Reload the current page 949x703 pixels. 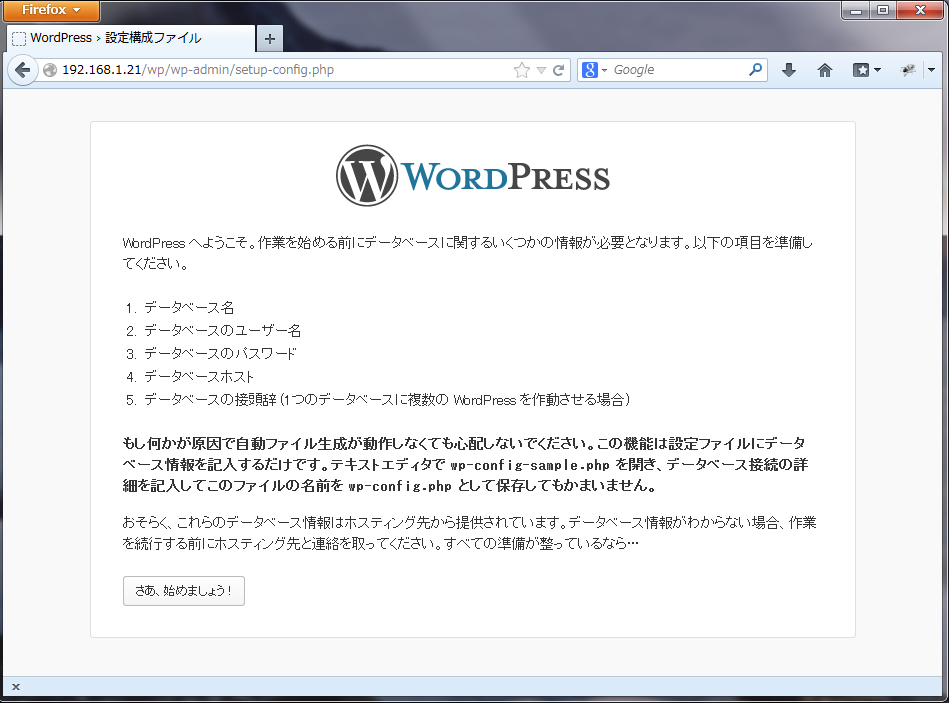[x=559, y=70]
